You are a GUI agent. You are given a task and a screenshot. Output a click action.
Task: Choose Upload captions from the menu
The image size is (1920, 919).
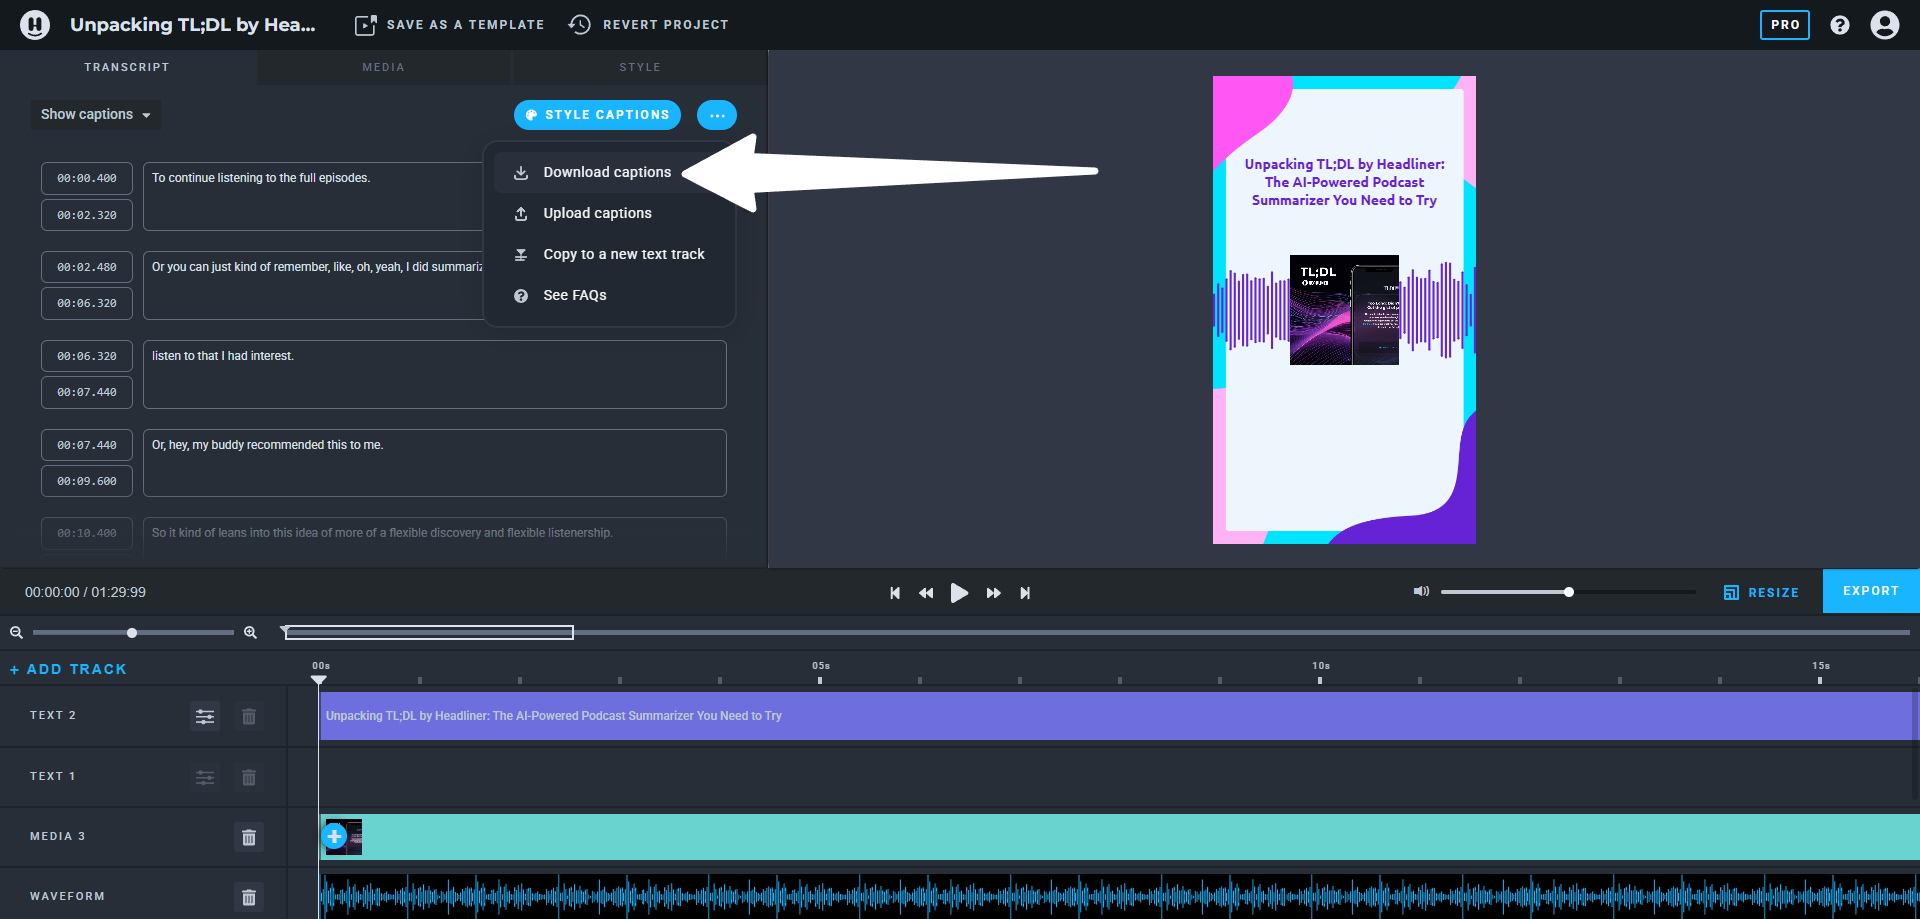click(x=608, y=213)
